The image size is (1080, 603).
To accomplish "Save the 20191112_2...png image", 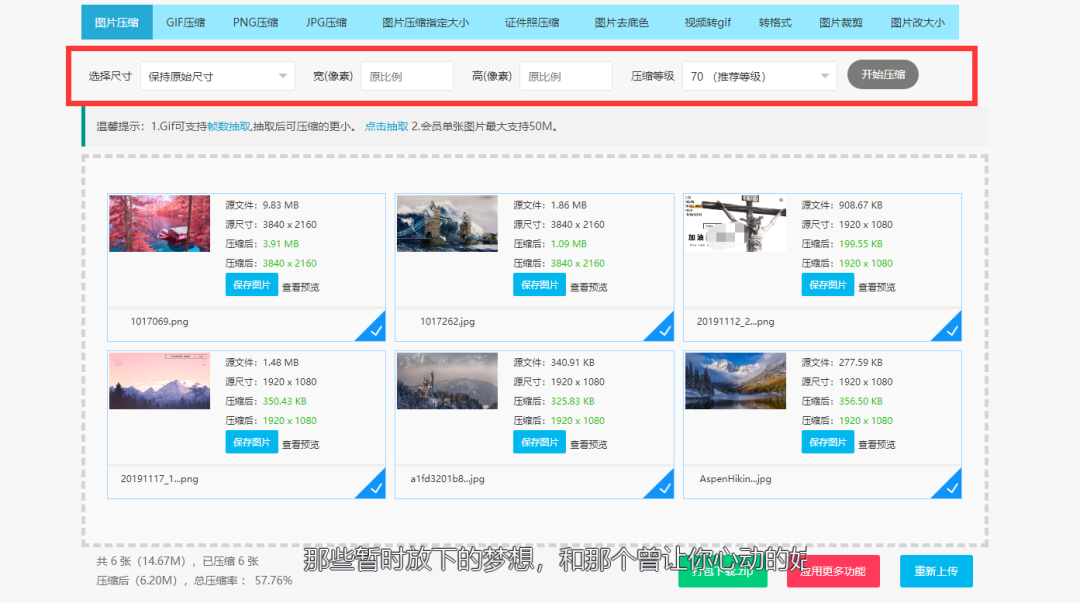I will coord(827,285).
